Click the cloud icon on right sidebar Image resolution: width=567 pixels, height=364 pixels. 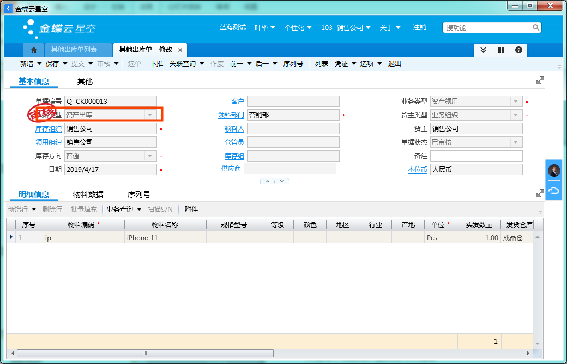(x=554, y=190)
